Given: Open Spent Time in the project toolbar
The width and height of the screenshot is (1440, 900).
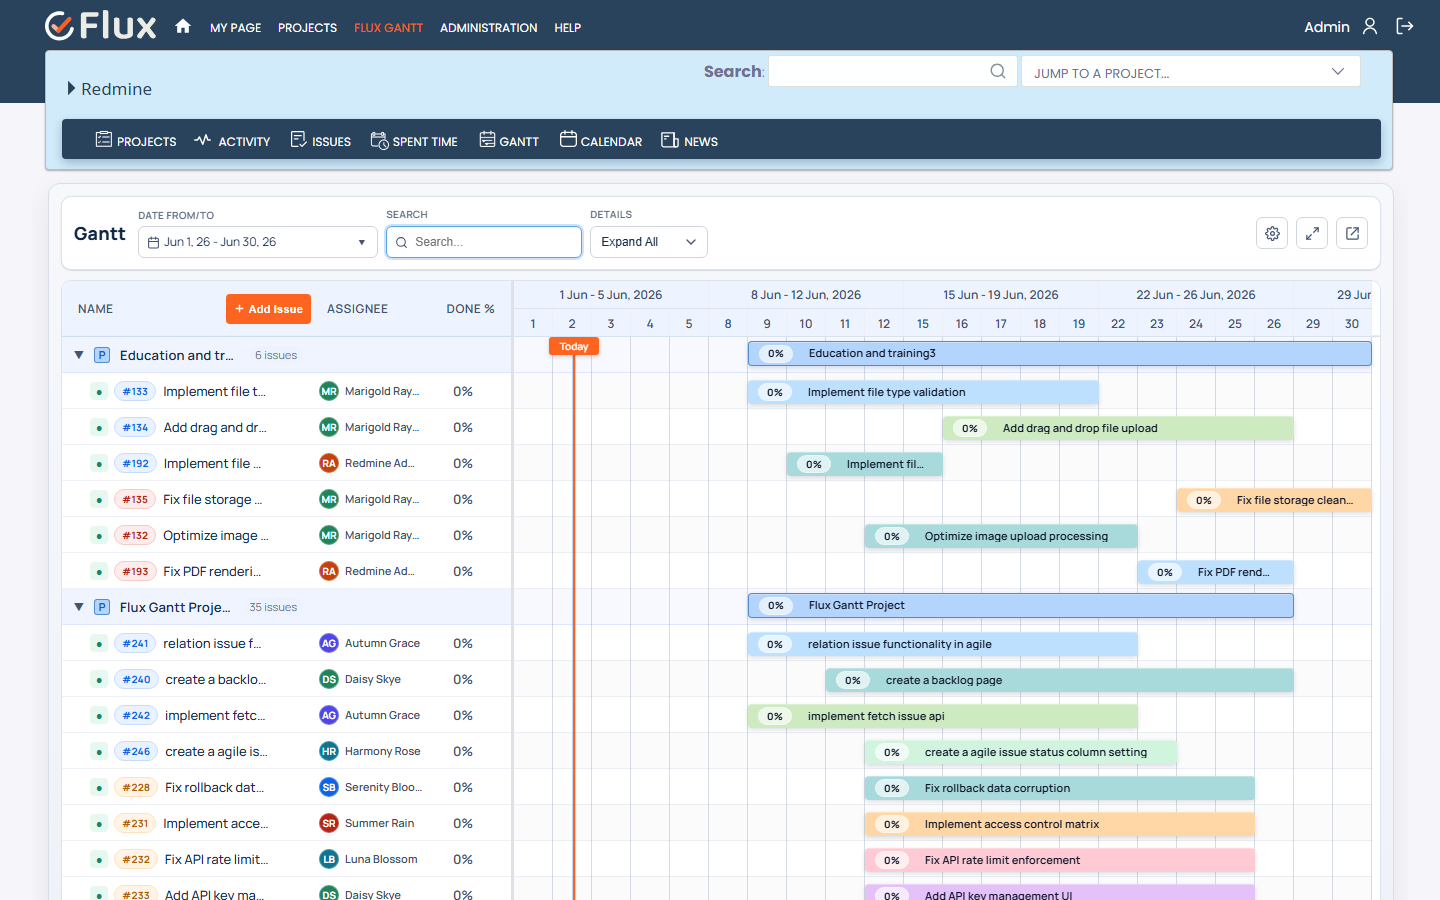Looking at the screenshot, I should pos(414,140).
